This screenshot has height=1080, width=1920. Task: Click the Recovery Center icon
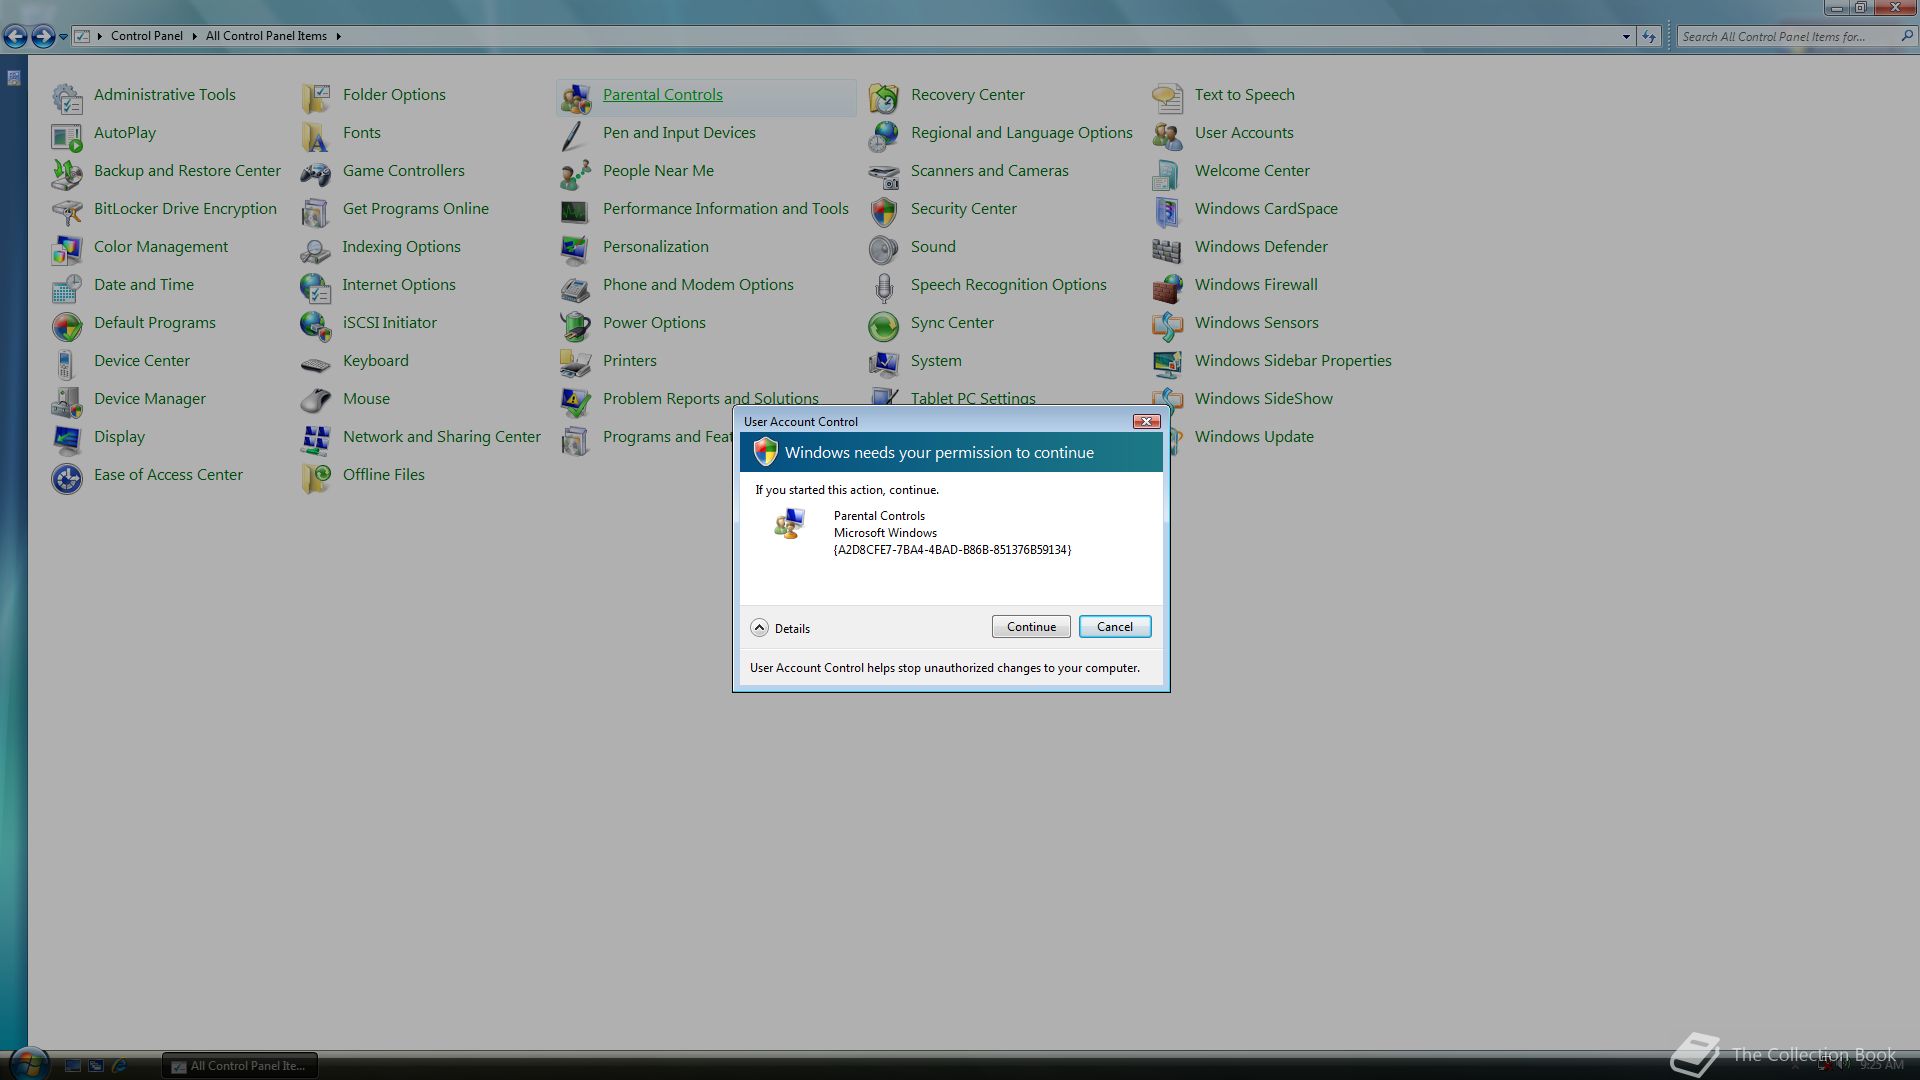884,98
